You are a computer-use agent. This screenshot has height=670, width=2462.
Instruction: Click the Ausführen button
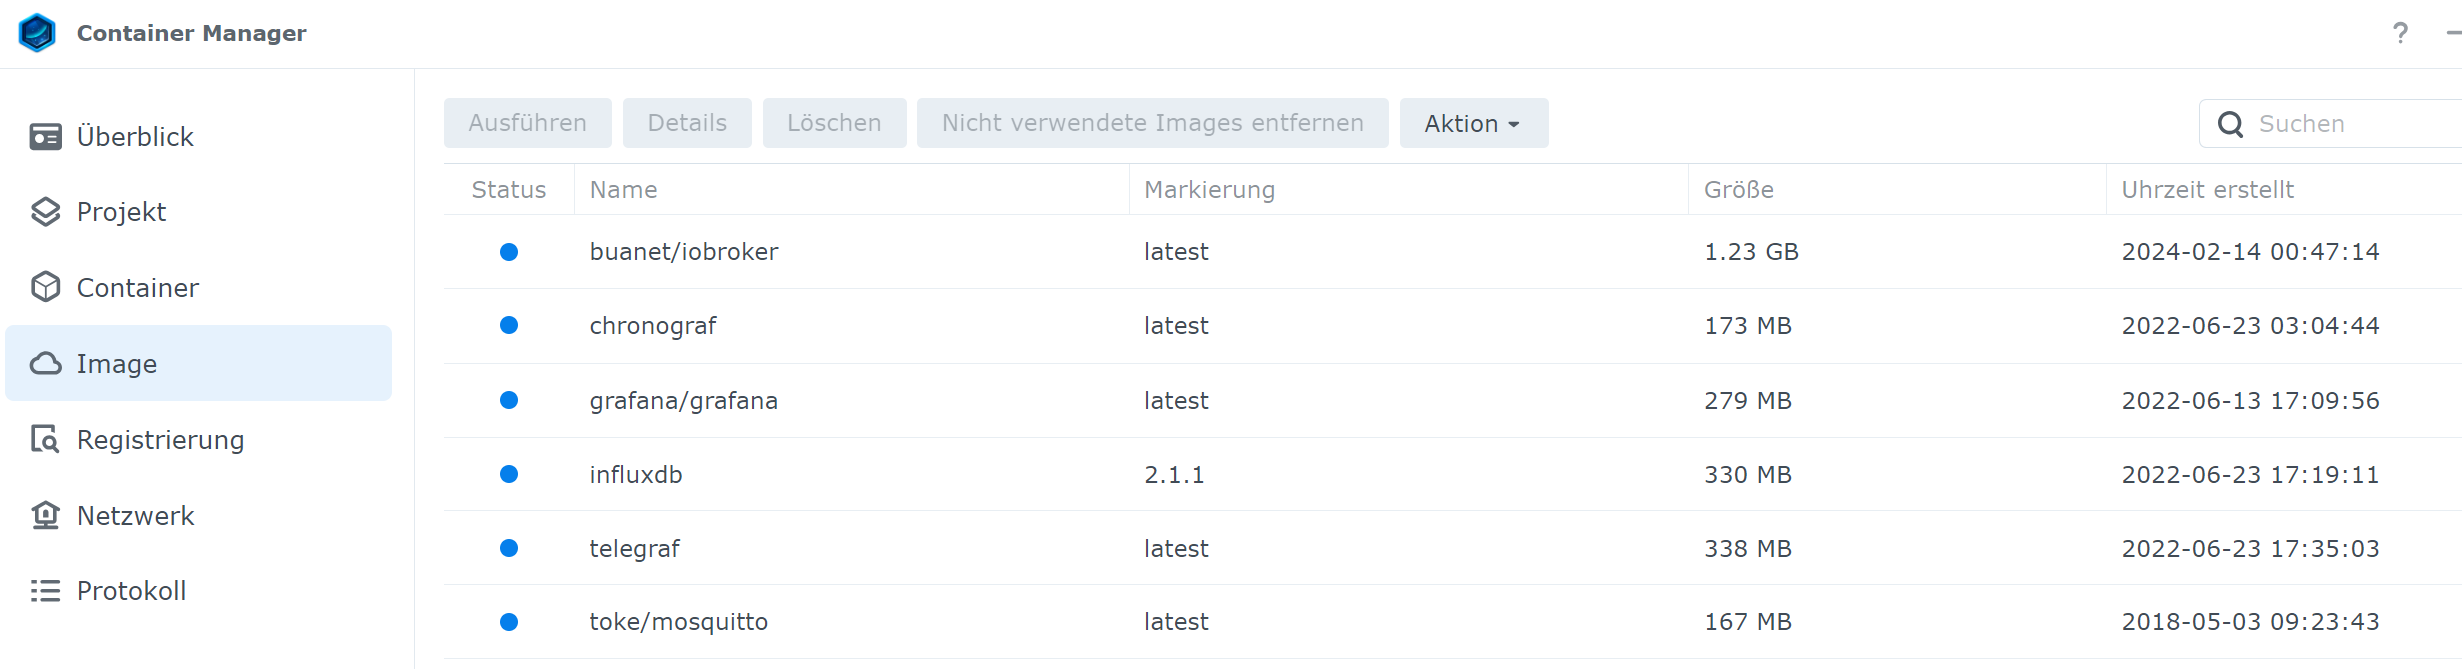[527, 123]
